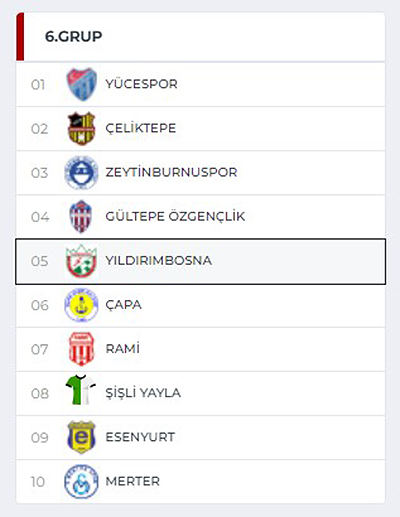The height and width of the screenshot is (517, 400).
Task: Click the ESENYURT team name
Action: (140, 437)
